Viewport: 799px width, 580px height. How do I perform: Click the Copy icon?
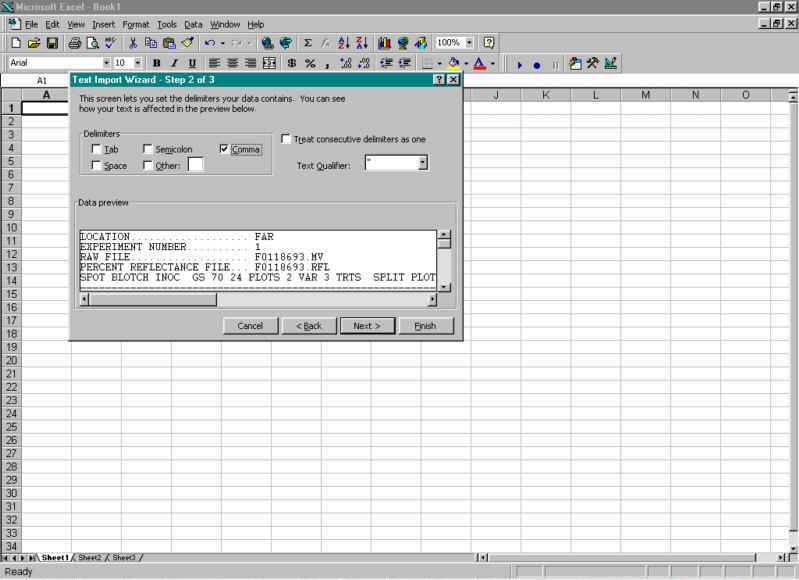151,43
